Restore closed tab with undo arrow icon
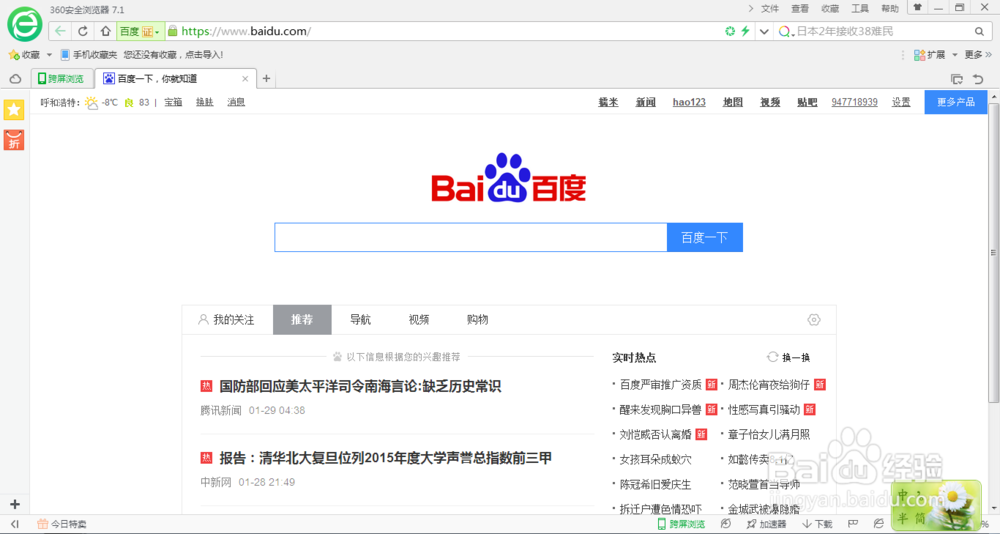Screen dimensions: 1000x534 coord(978,79)
